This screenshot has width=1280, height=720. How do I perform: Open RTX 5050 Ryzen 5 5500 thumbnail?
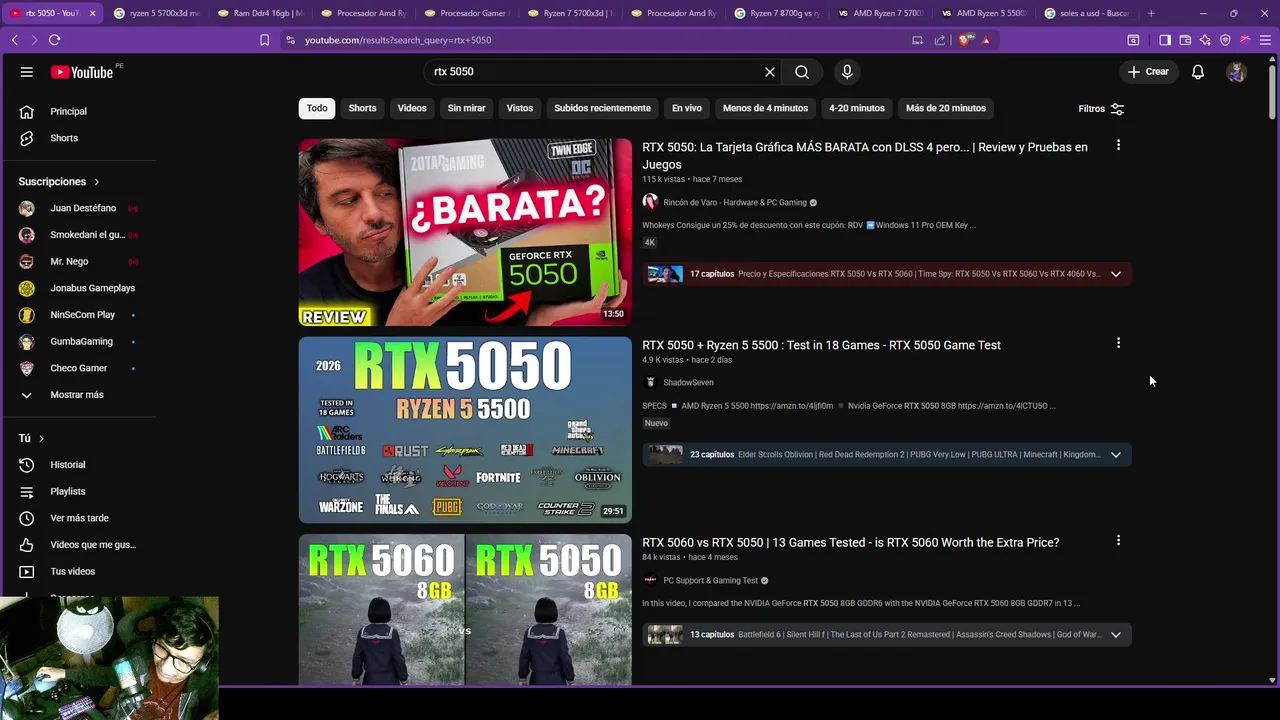point(465,430)
